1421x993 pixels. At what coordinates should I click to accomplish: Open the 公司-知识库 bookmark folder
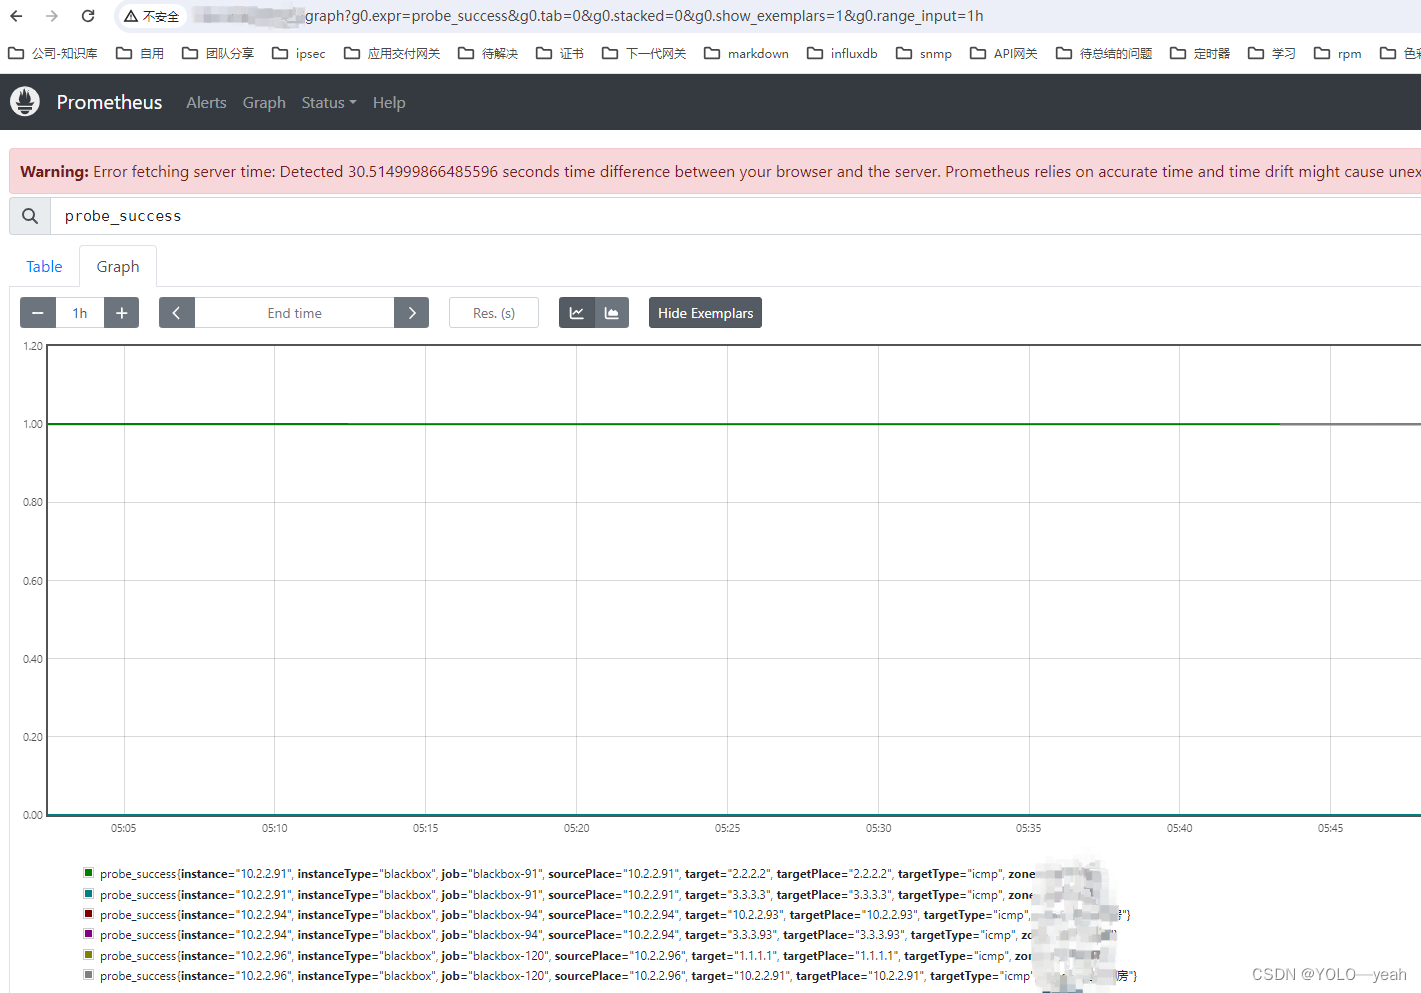click(x=53, y=53)
